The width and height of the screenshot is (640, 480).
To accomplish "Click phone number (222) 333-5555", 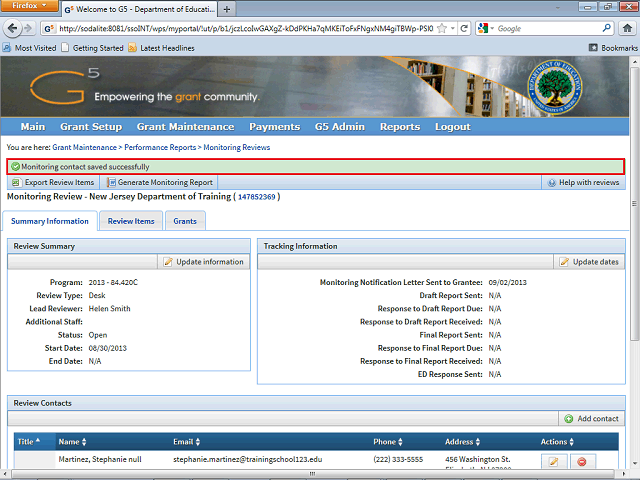I will [x=398, y=459].
